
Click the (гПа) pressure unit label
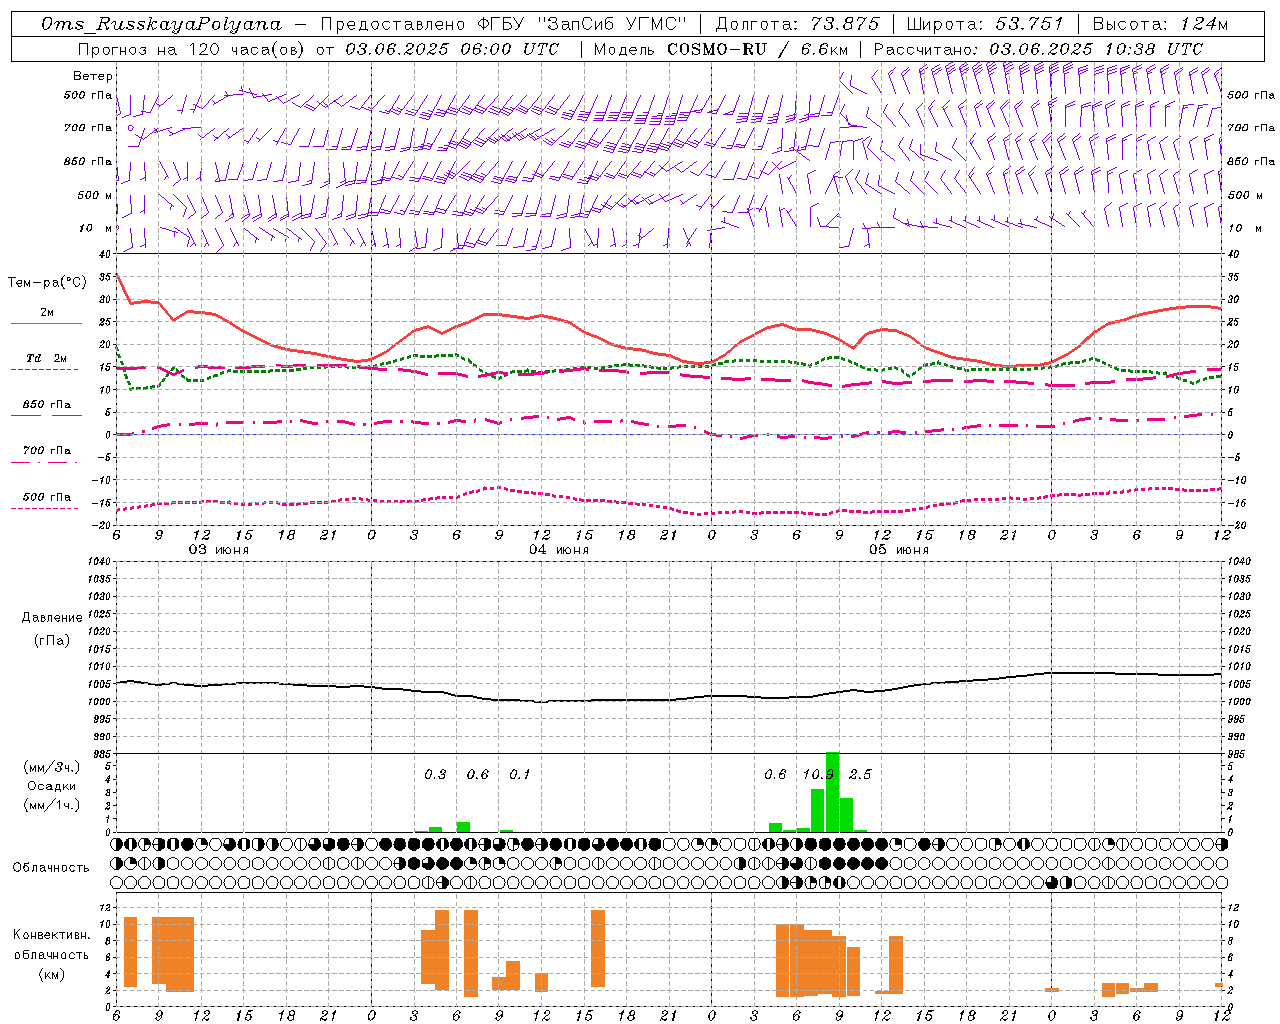click(52, 640)
